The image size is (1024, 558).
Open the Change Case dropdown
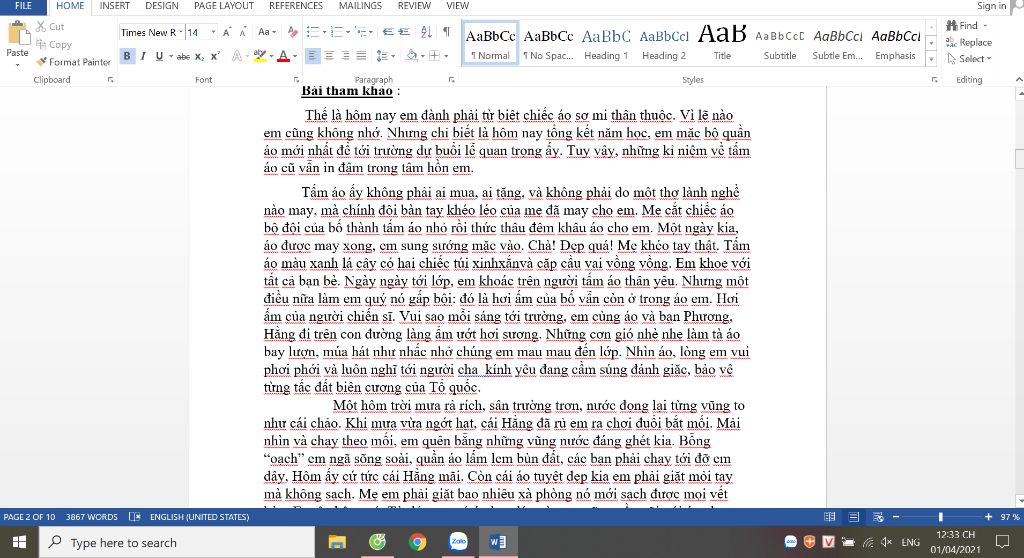tap(267, 32)
